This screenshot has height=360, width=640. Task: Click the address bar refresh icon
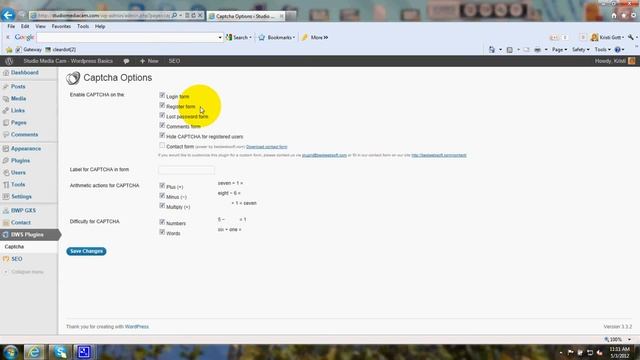point(193,16)
